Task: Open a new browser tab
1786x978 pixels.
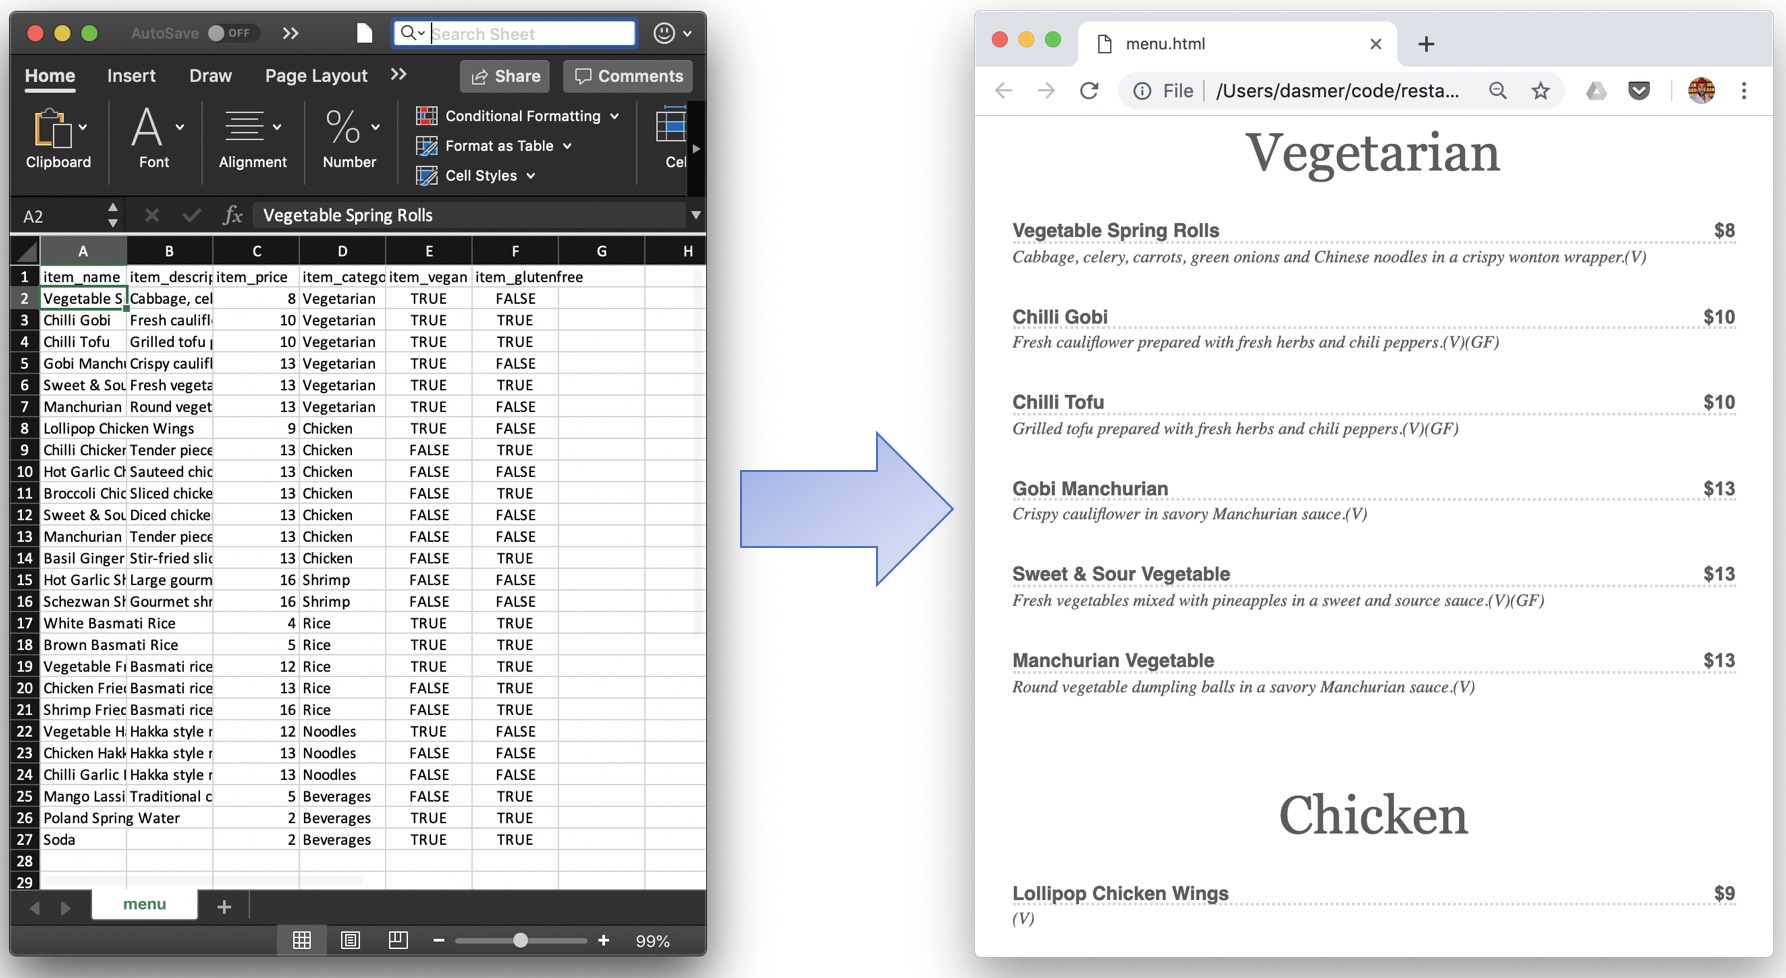Action: (1426, 44)
